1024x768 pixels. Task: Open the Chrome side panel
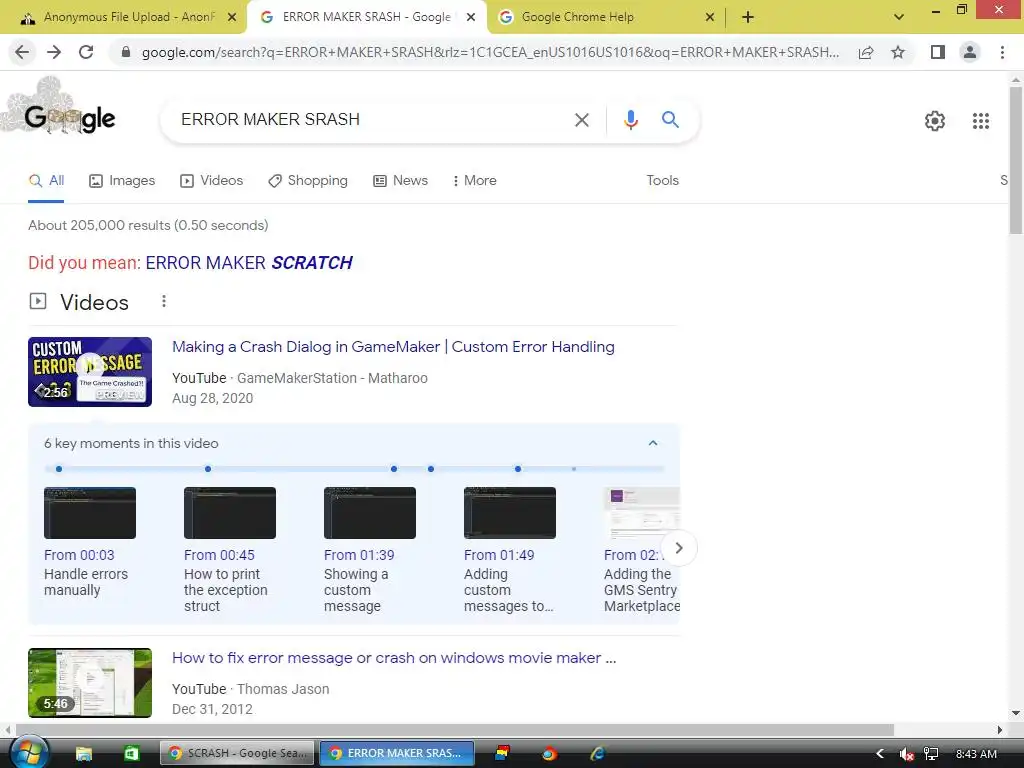point(938,52)
